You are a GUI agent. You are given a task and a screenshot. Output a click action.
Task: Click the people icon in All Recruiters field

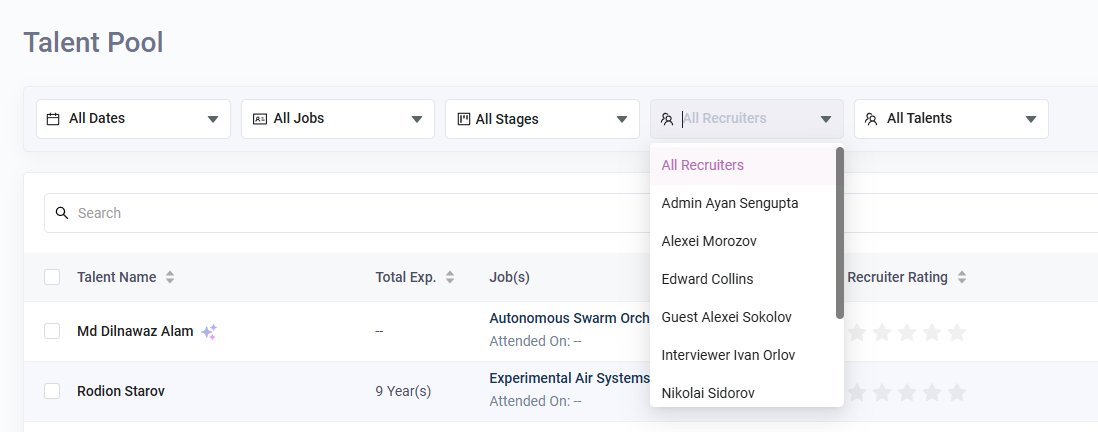[x=667, y=119]
